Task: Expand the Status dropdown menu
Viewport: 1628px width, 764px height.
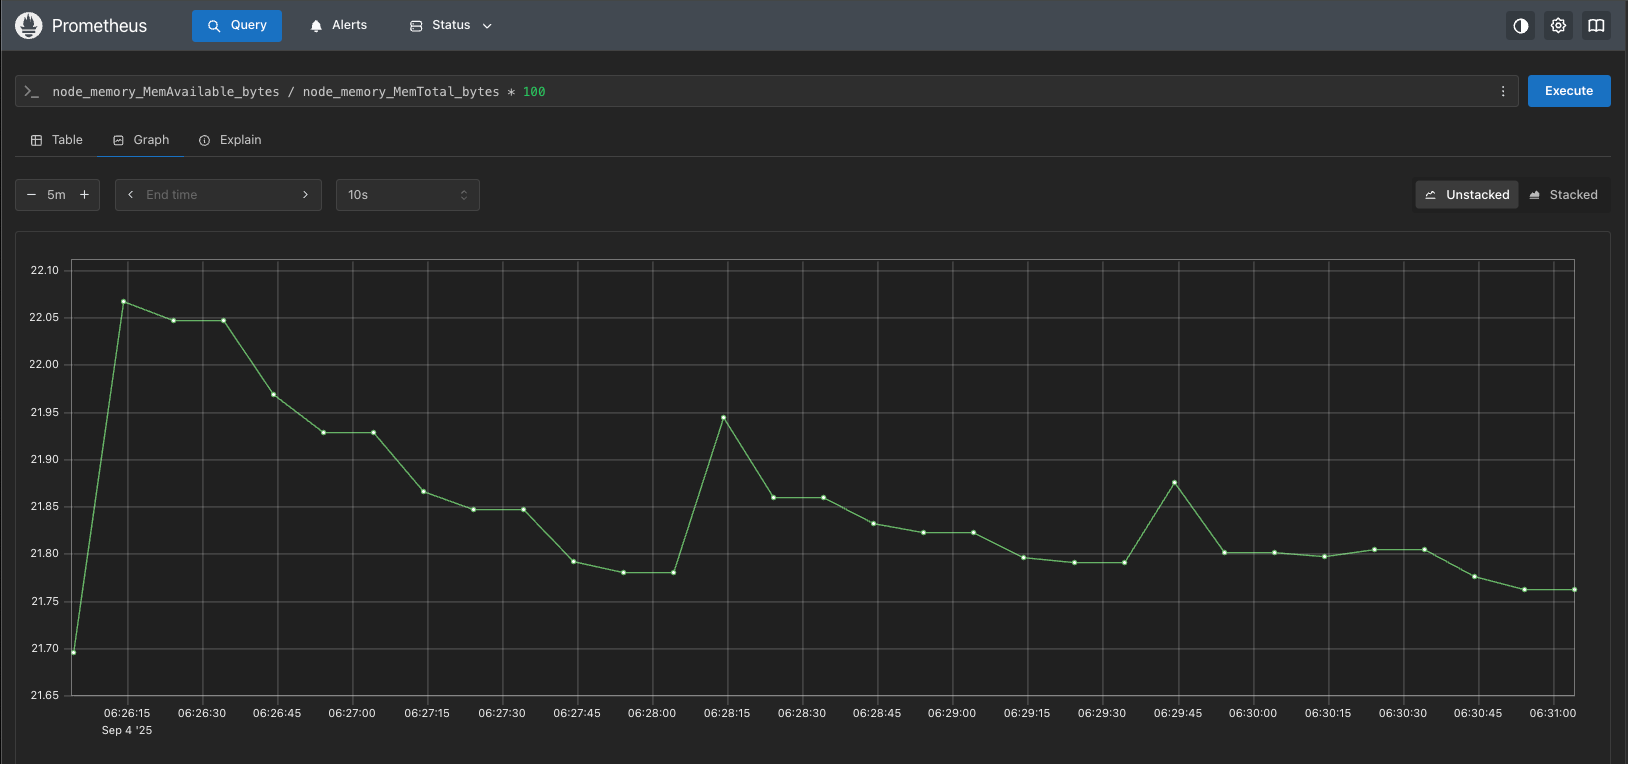Action: click(451, 26)
